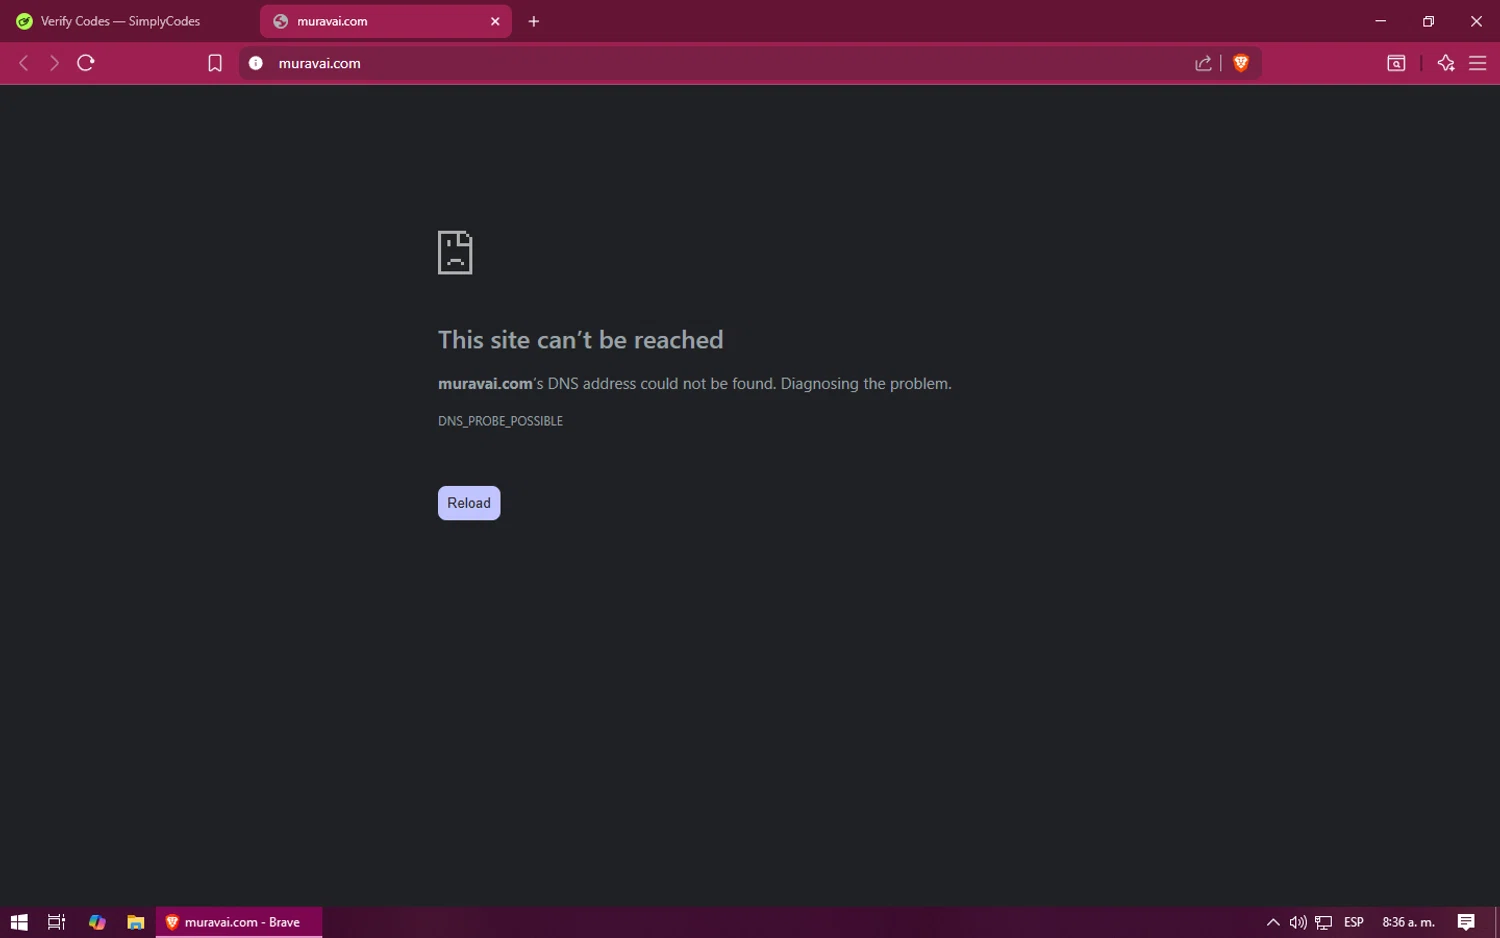Open a new tab with plus button
The image size is (1500, 938).
click(x=534, y=21)
